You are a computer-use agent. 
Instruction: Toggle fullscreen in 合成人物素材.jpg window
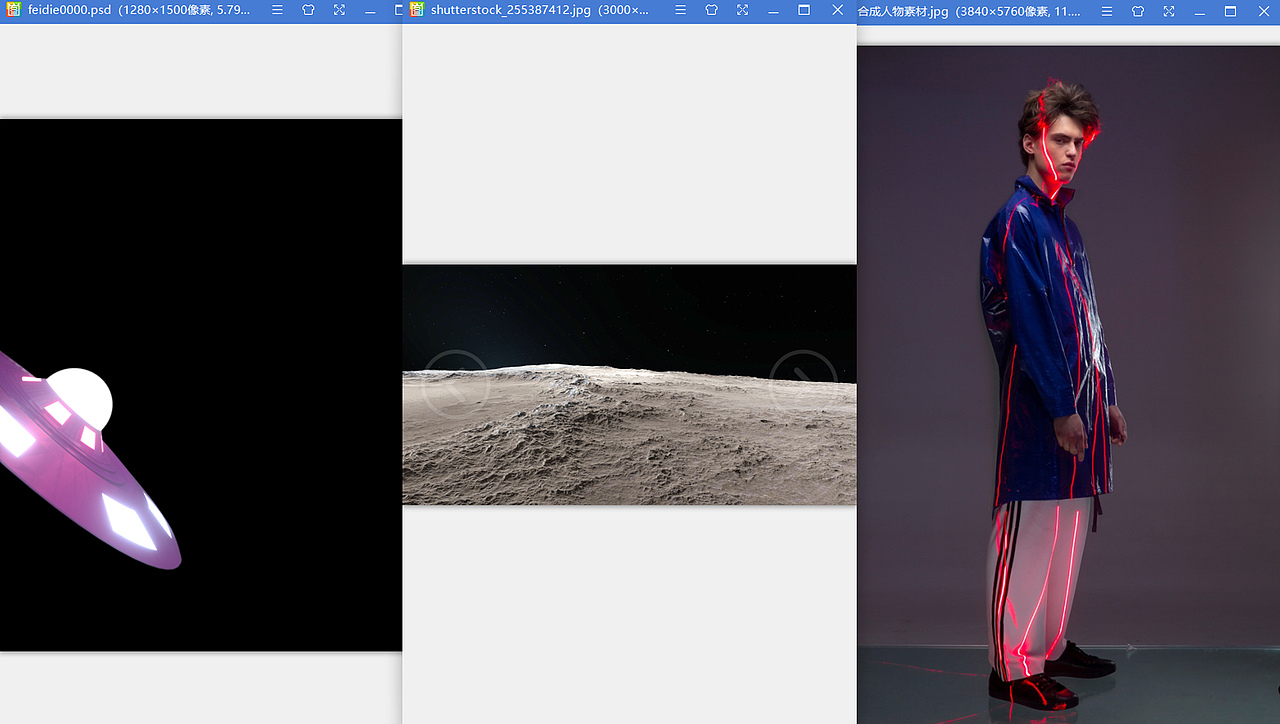pyautogui.click(x=1169, y=11)
